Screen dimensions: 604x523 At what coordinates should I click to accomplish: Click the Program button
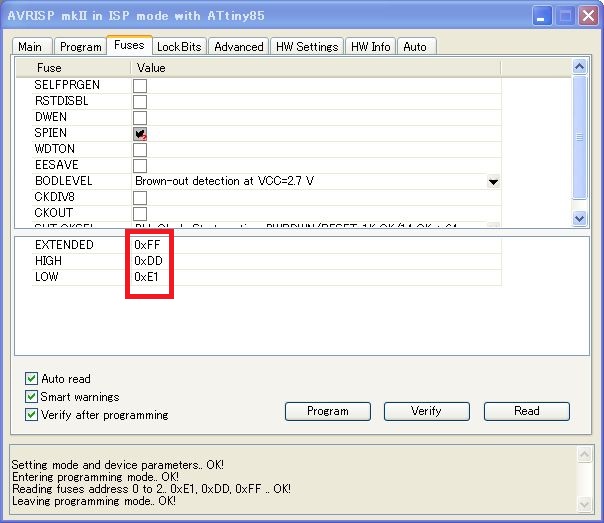pyautogui.click(x=328, y=411)
